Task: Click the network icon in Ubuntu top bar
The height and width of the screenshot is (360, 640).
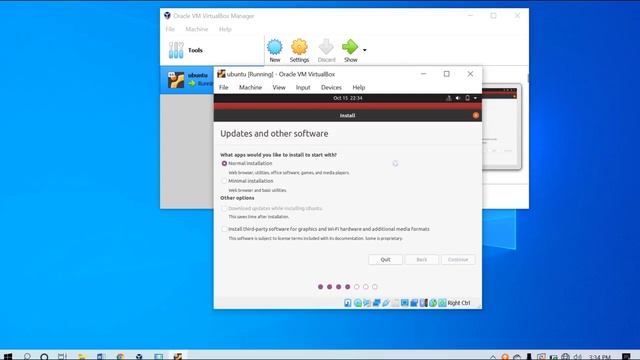Action: pyautogui.click(x=448, y=98)
